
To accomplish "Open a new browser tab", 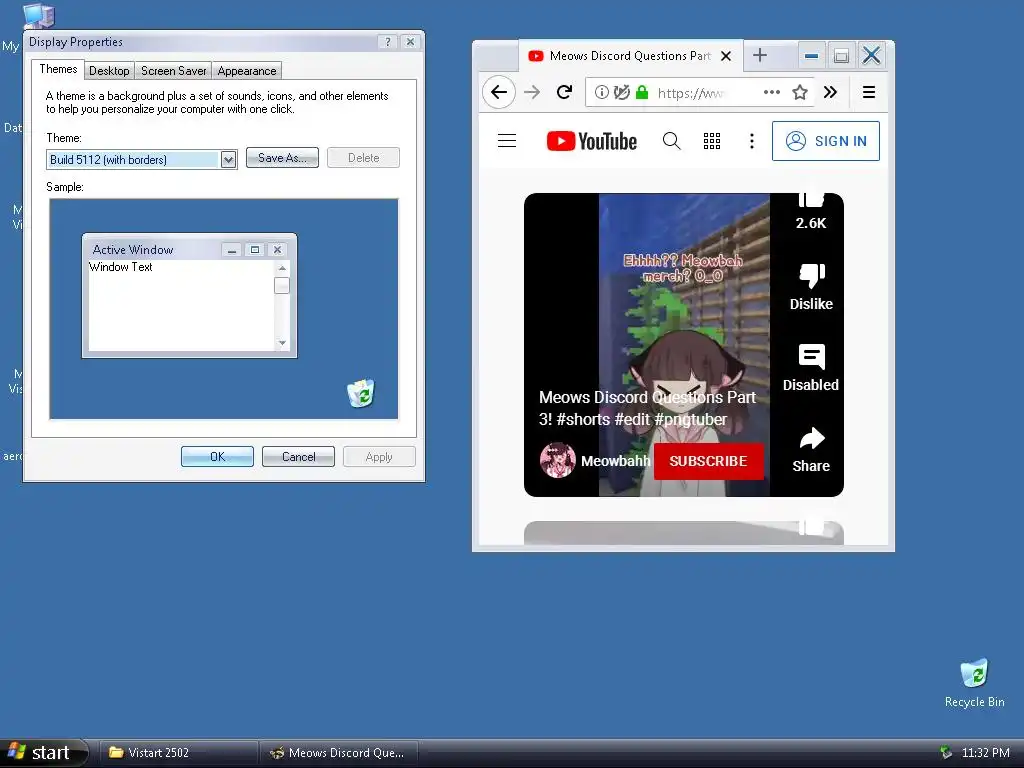I will pos(760,56).
